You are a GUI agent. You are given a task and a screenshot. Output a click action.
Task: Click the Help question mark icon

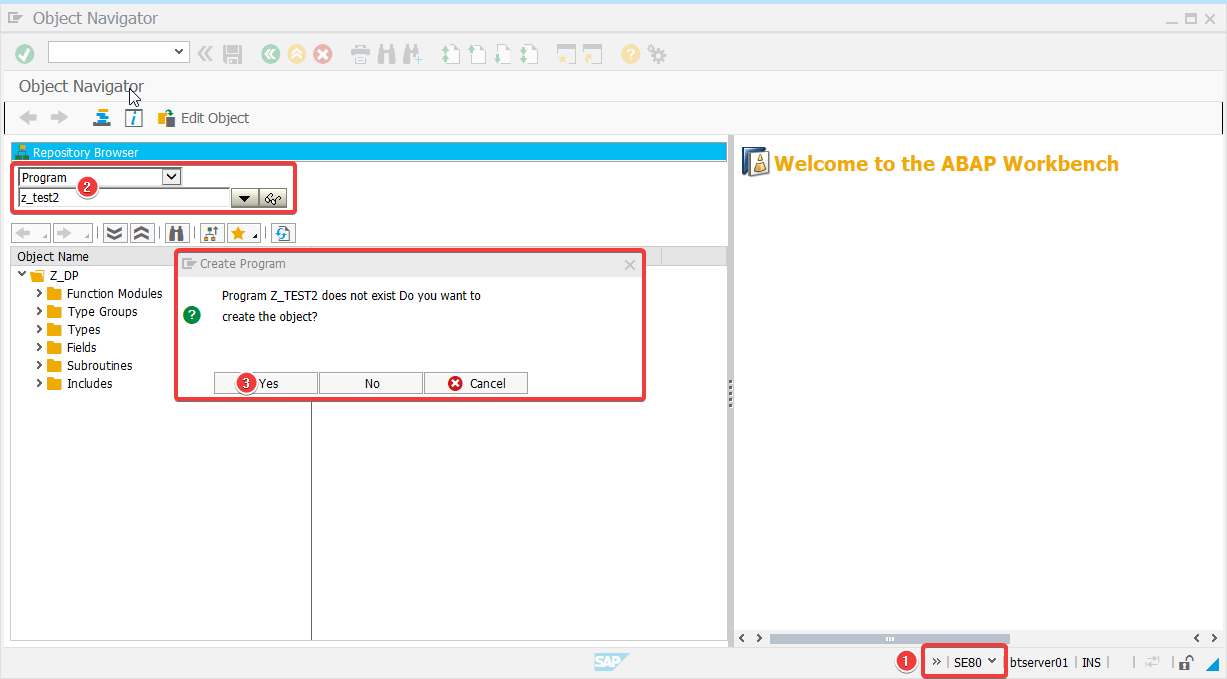click(630, 54)
